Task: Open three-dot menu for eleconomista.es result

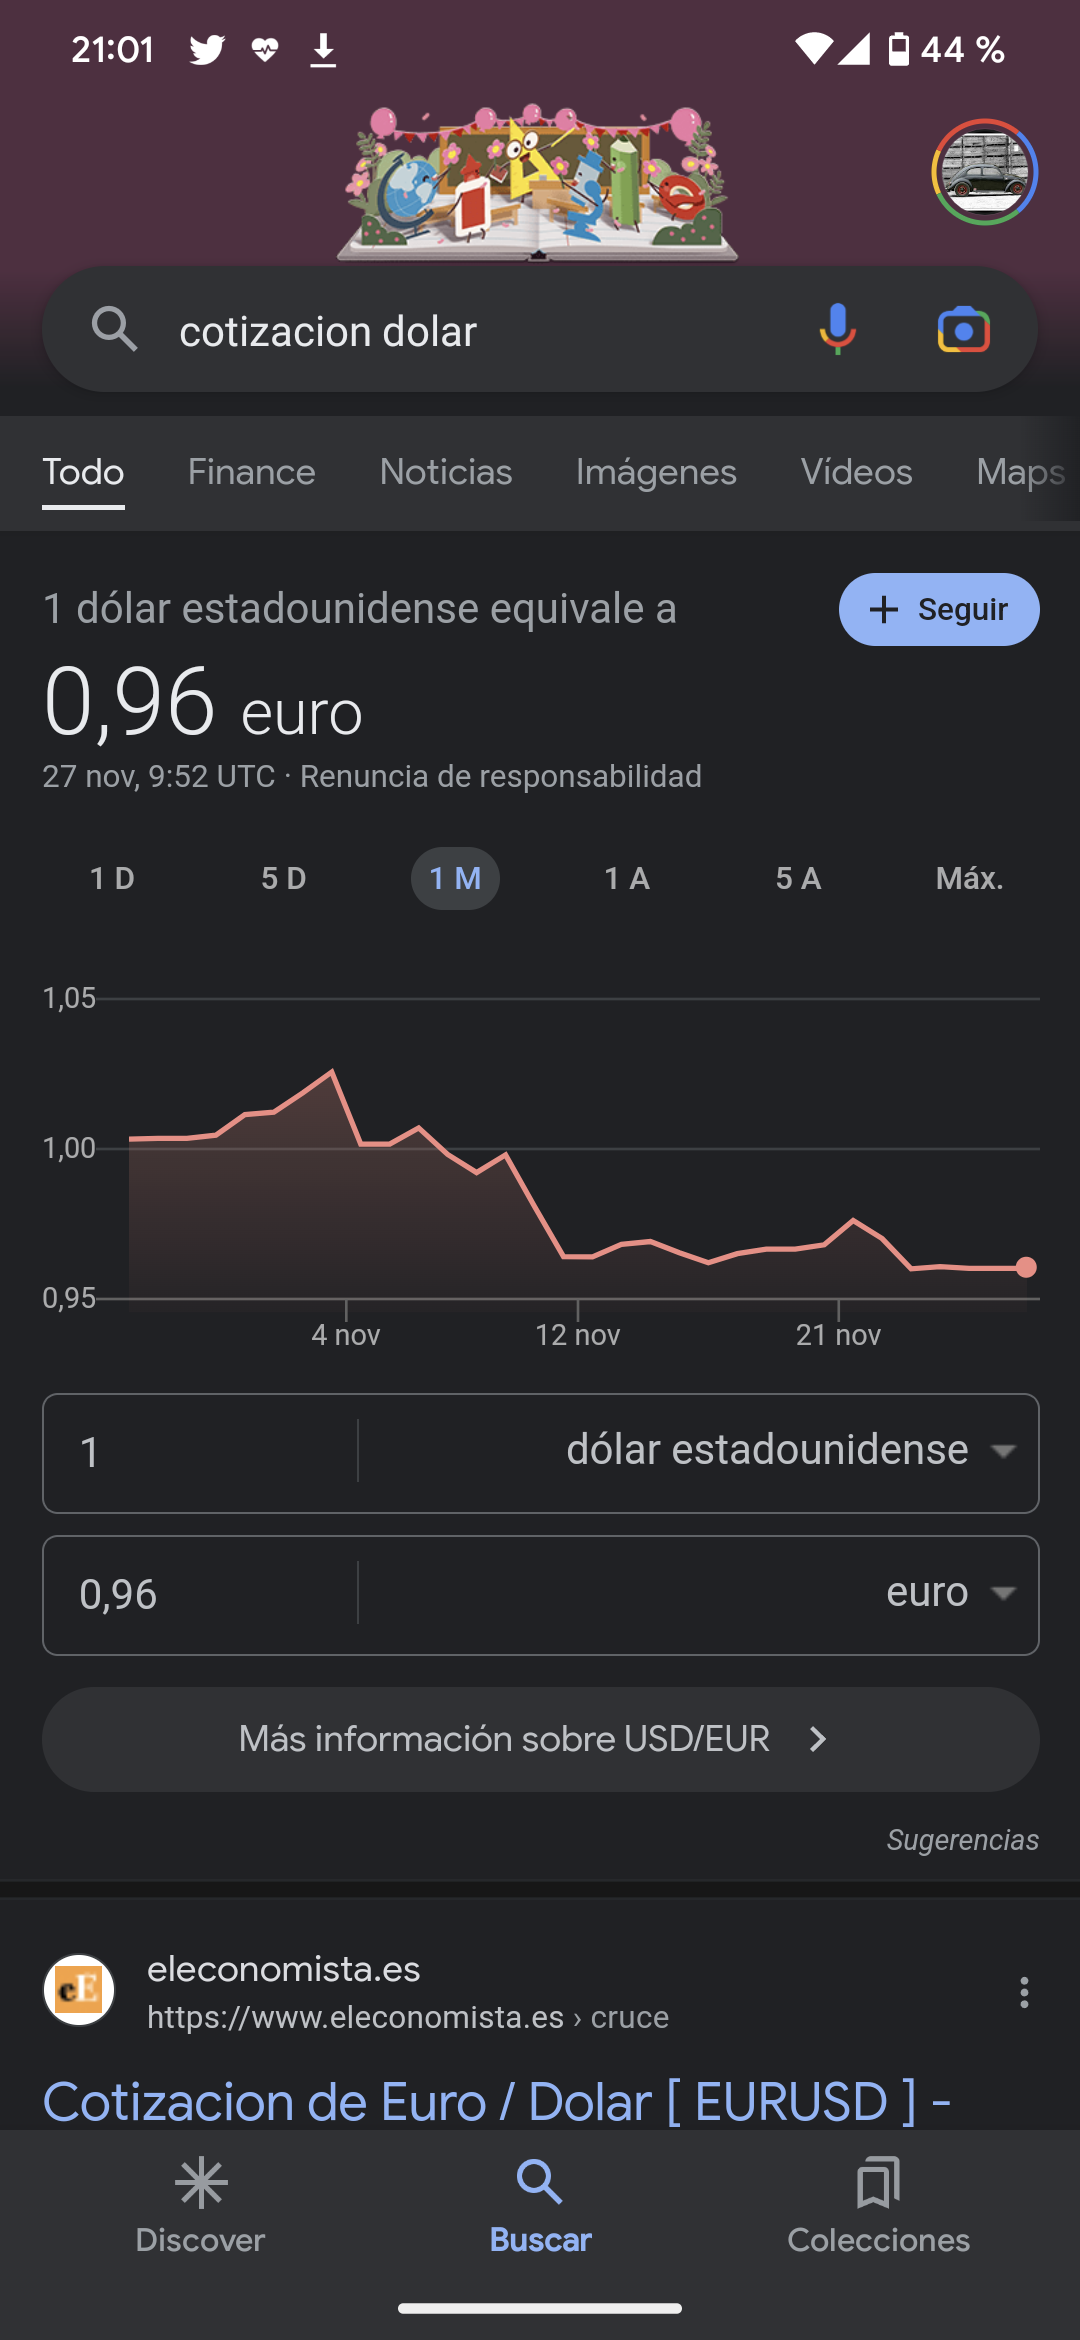Action: (1023, 1992)
